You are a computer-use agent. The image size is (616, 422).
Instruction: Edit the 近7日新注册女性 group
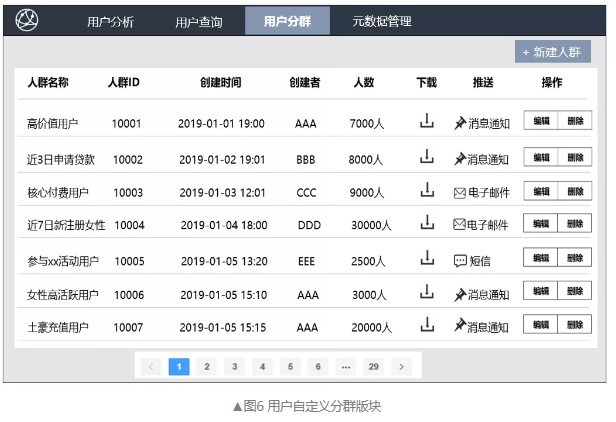tap(541, 223)
